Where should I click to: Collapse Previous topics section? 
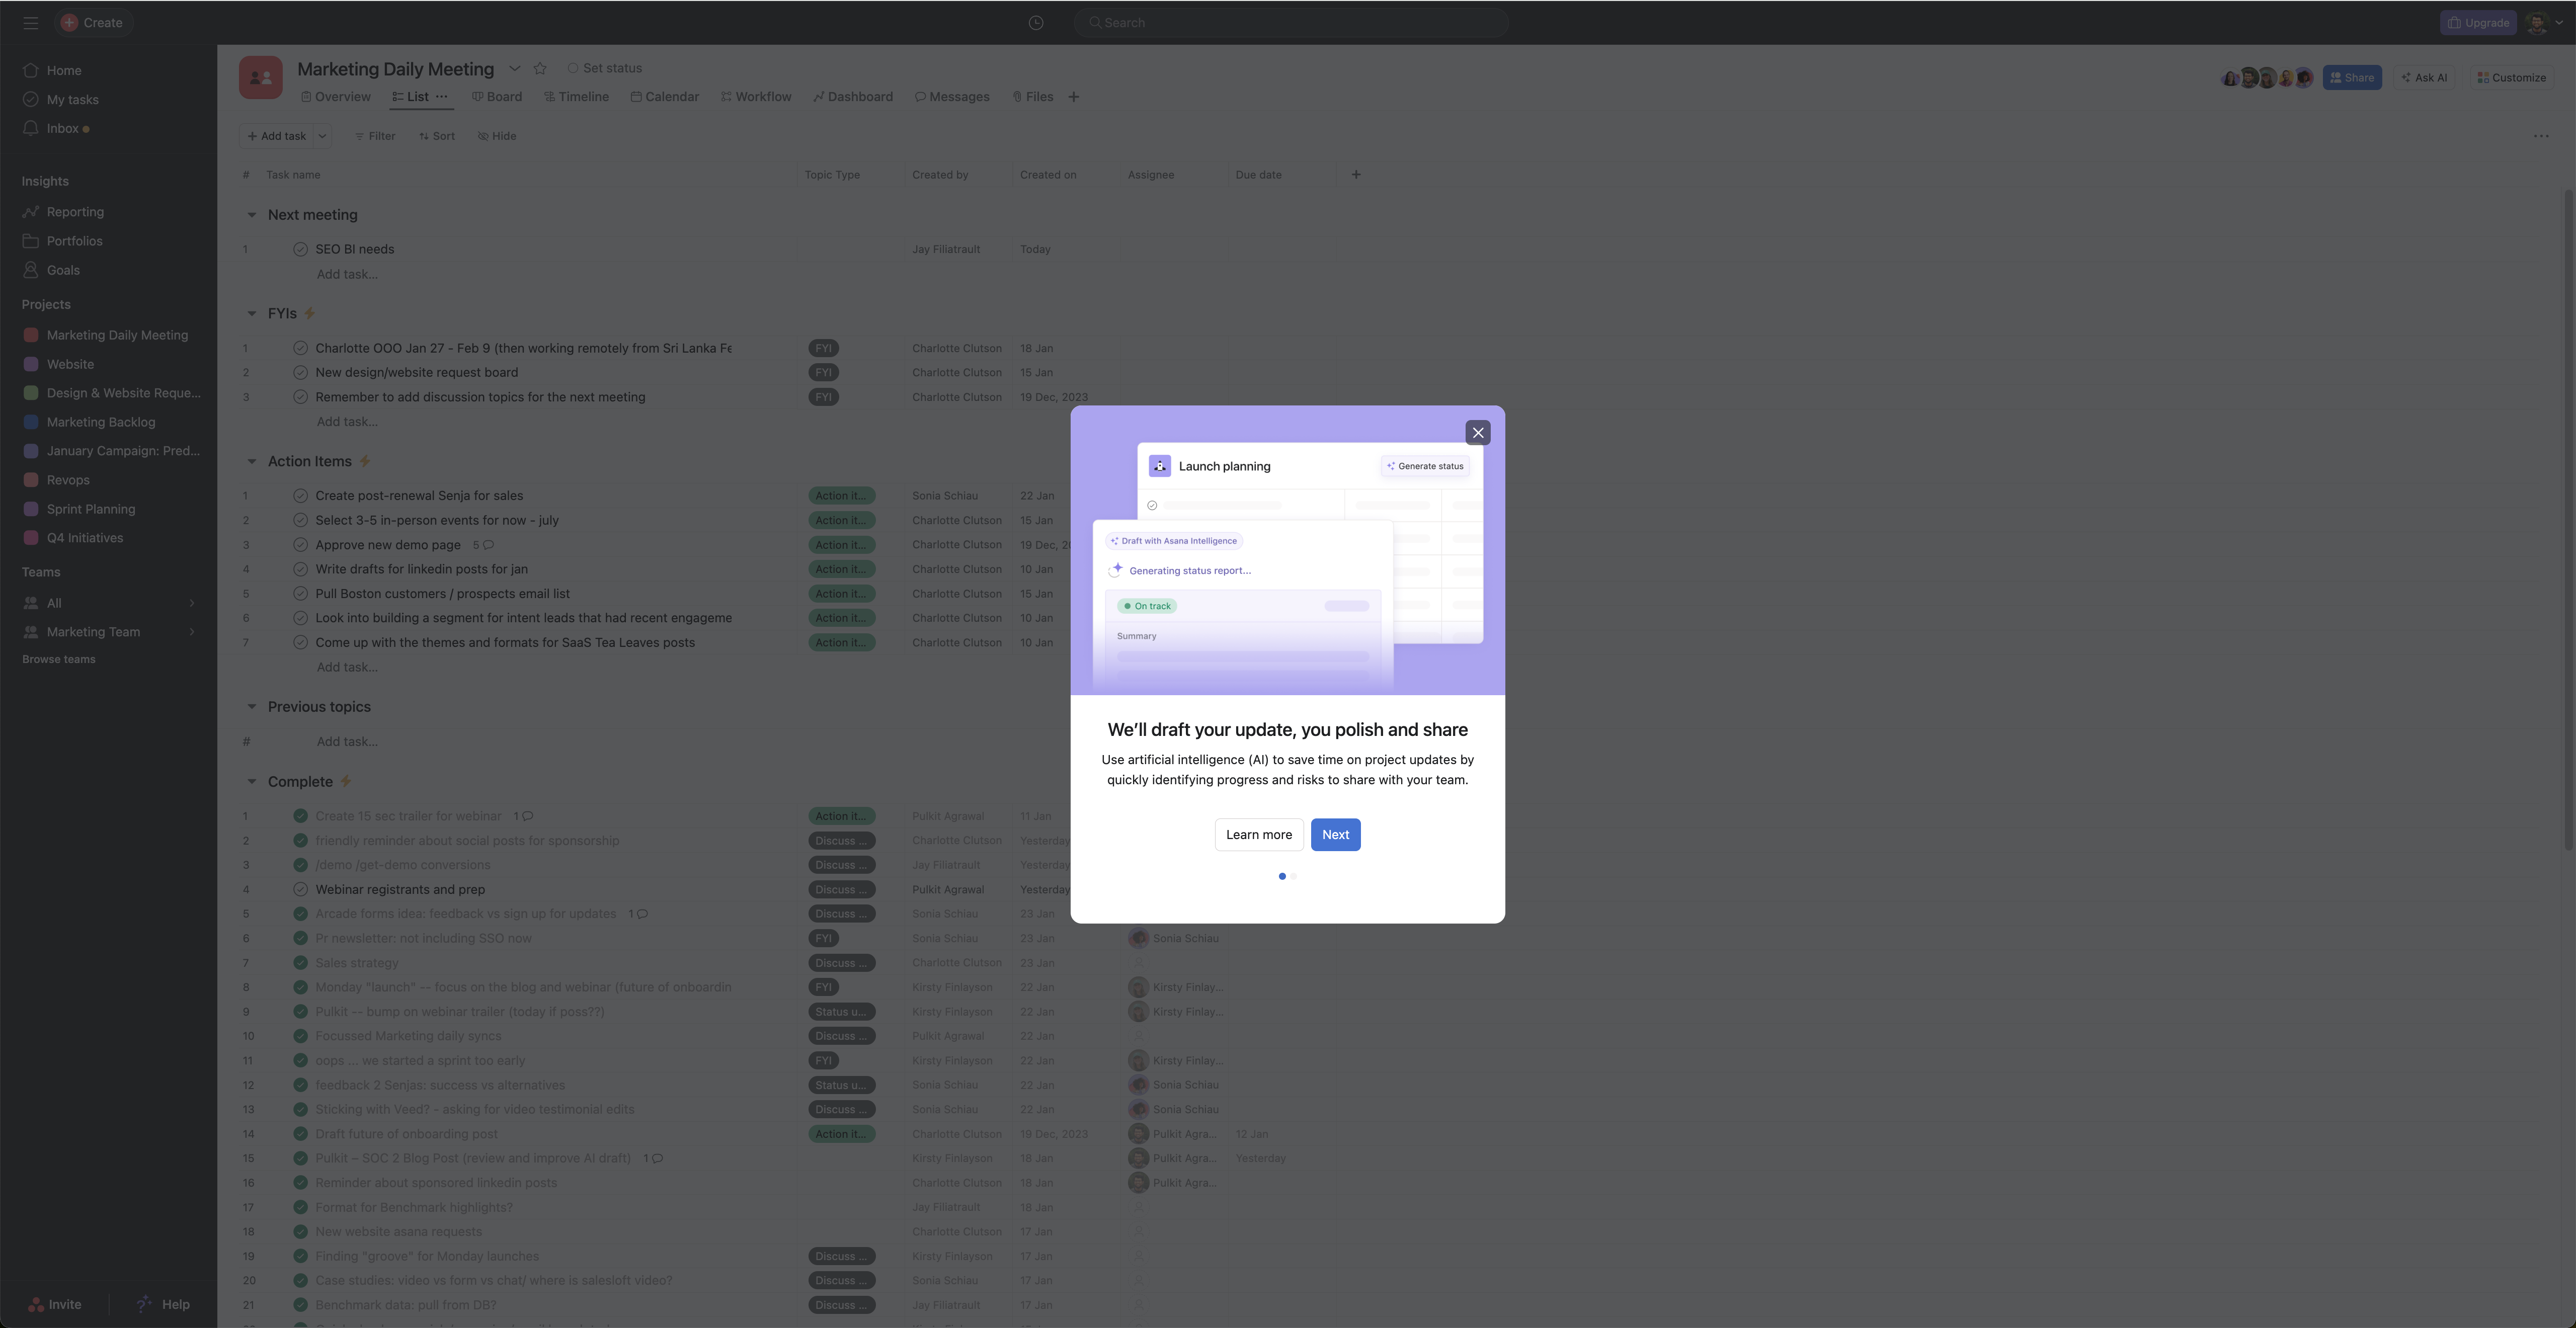(x=251, y=707)
